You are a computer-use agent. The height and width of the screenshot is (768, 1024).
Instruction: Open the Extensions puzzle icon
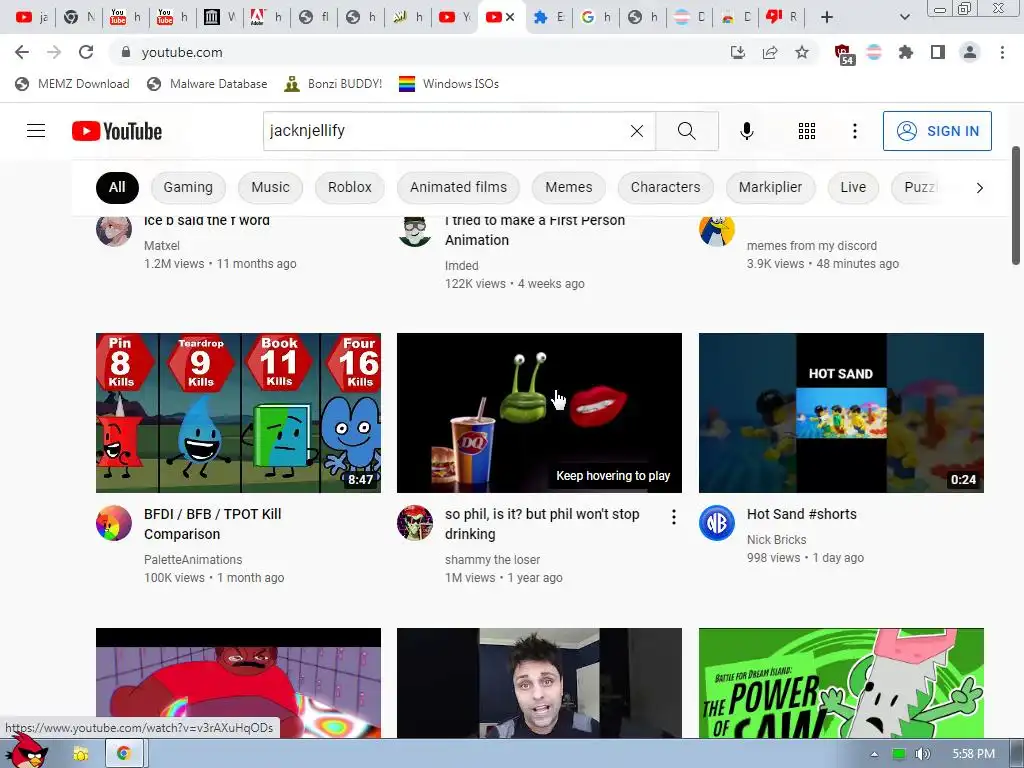(906, 52)
